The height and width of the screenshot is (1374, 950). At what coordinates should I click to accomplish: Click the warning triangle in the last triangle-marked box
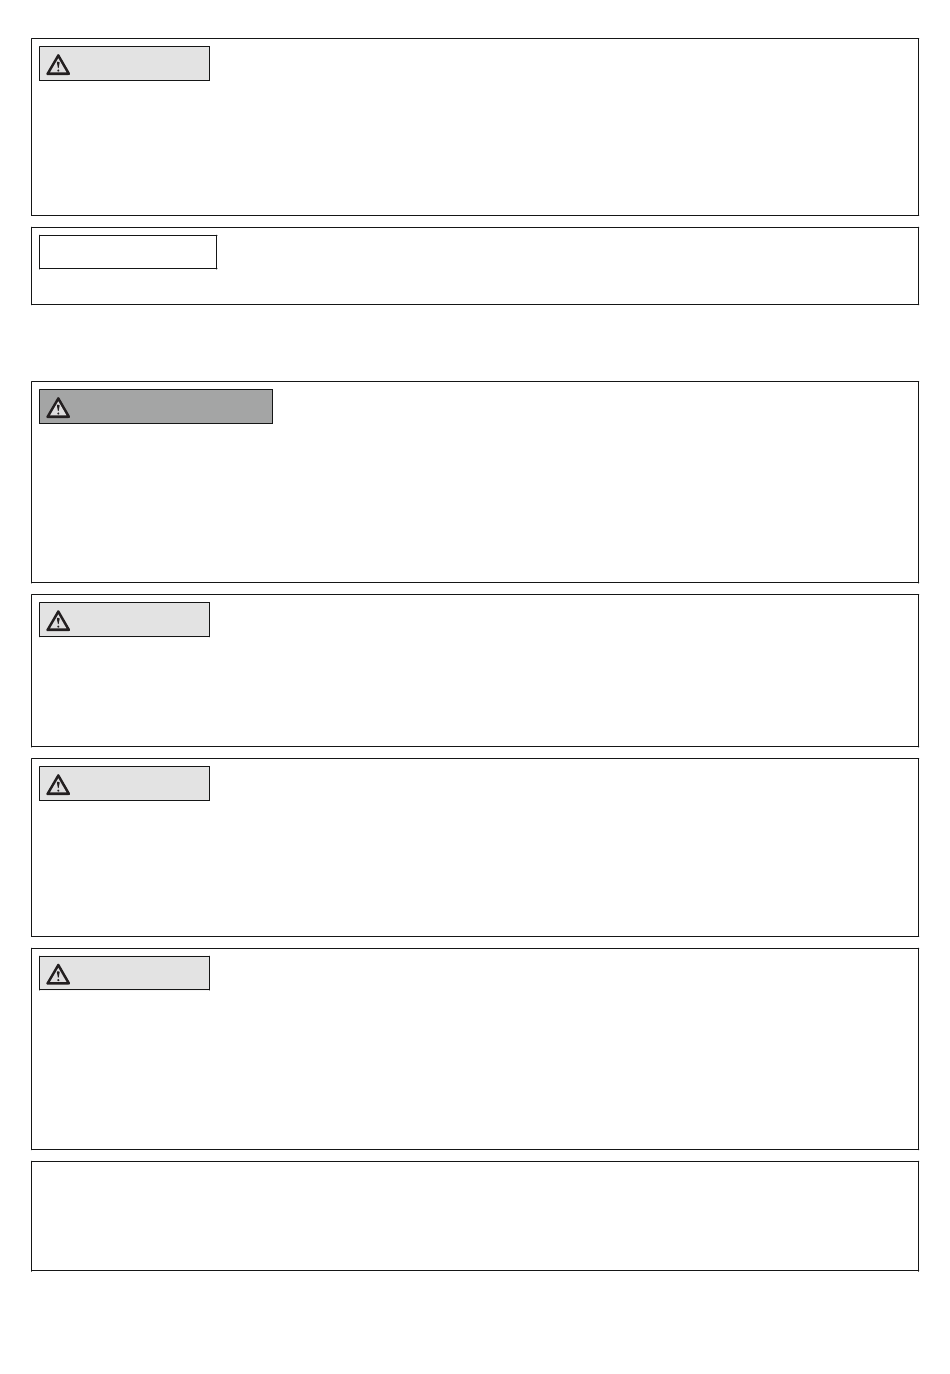click(58, 975)
